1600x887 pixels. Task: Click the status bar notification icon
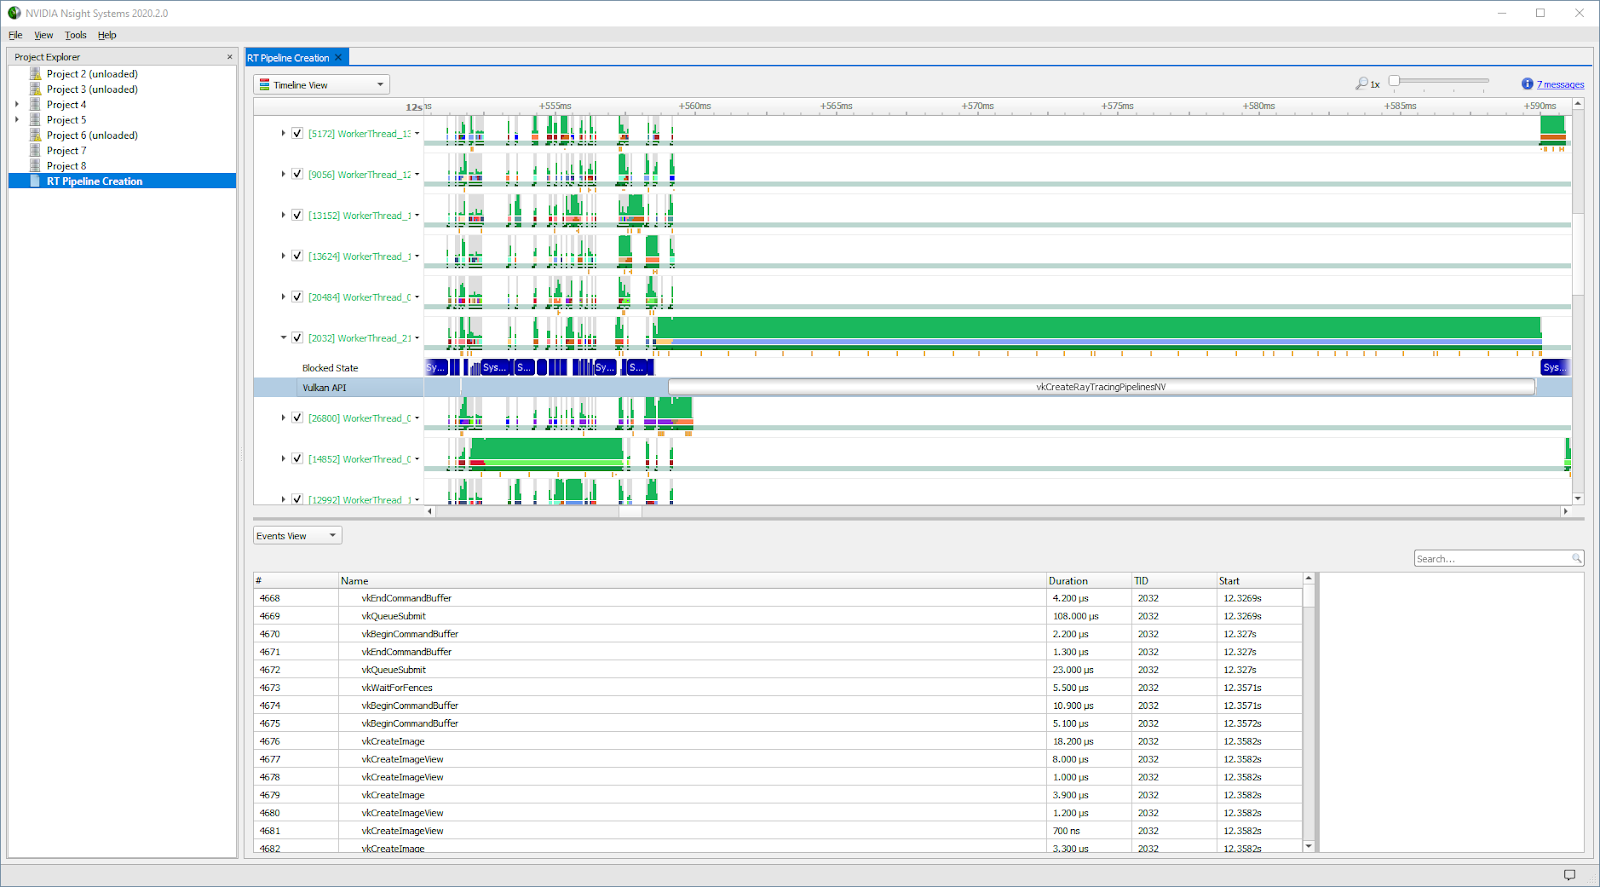[1569, 875]
